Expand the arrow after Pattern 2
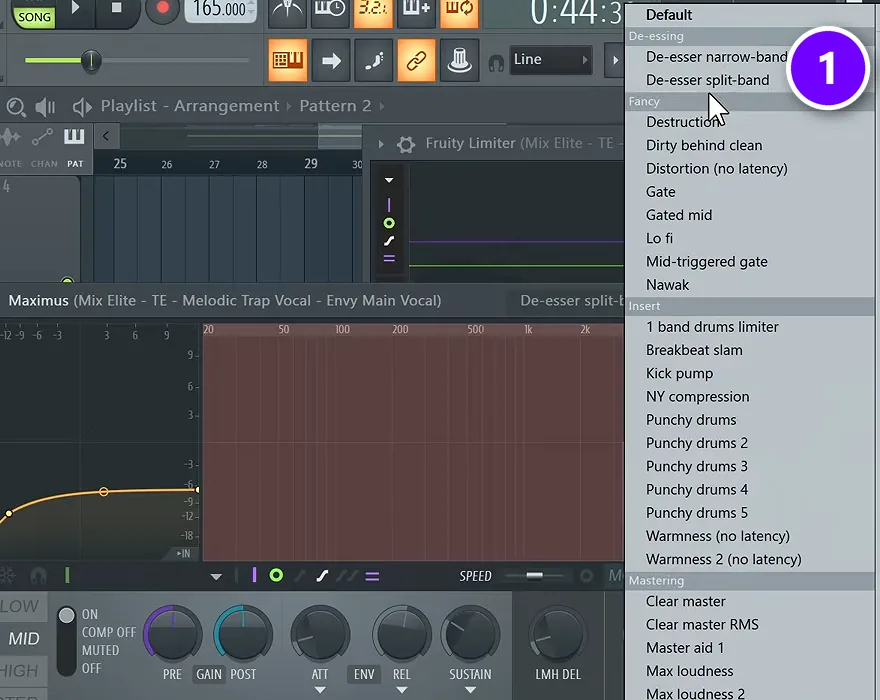This screenshot has width=880, height=700. (382, 106)
